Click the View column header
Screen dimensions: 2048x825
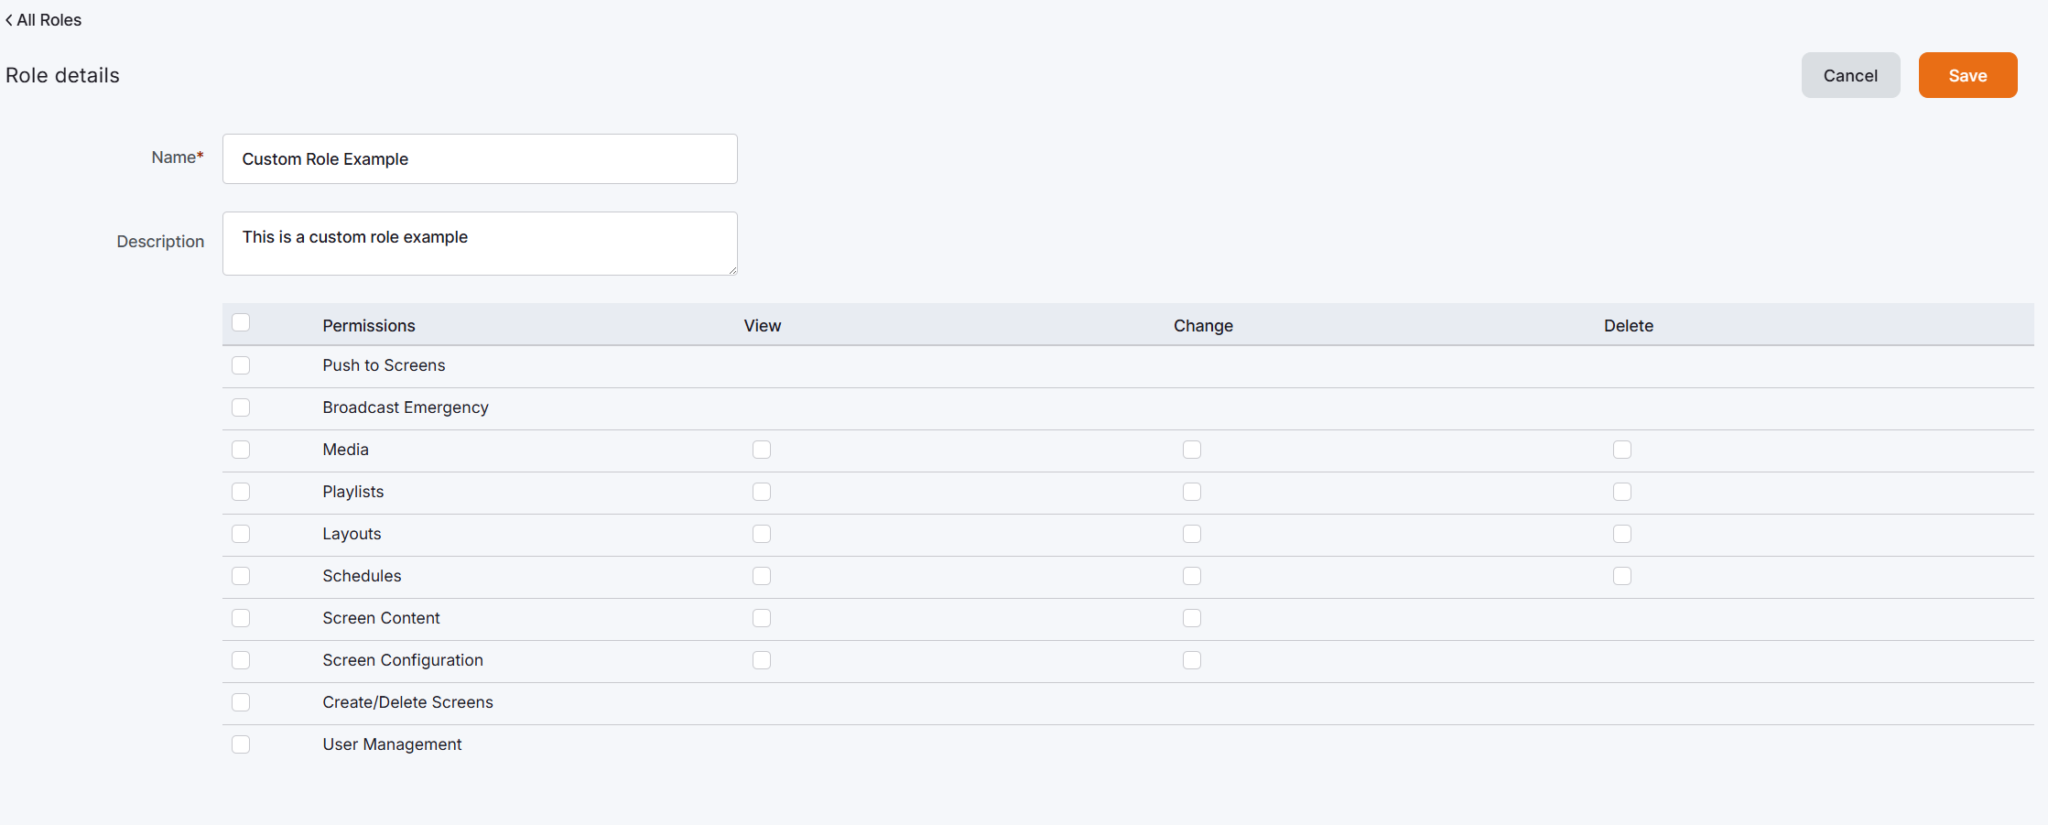coord(762,325)
